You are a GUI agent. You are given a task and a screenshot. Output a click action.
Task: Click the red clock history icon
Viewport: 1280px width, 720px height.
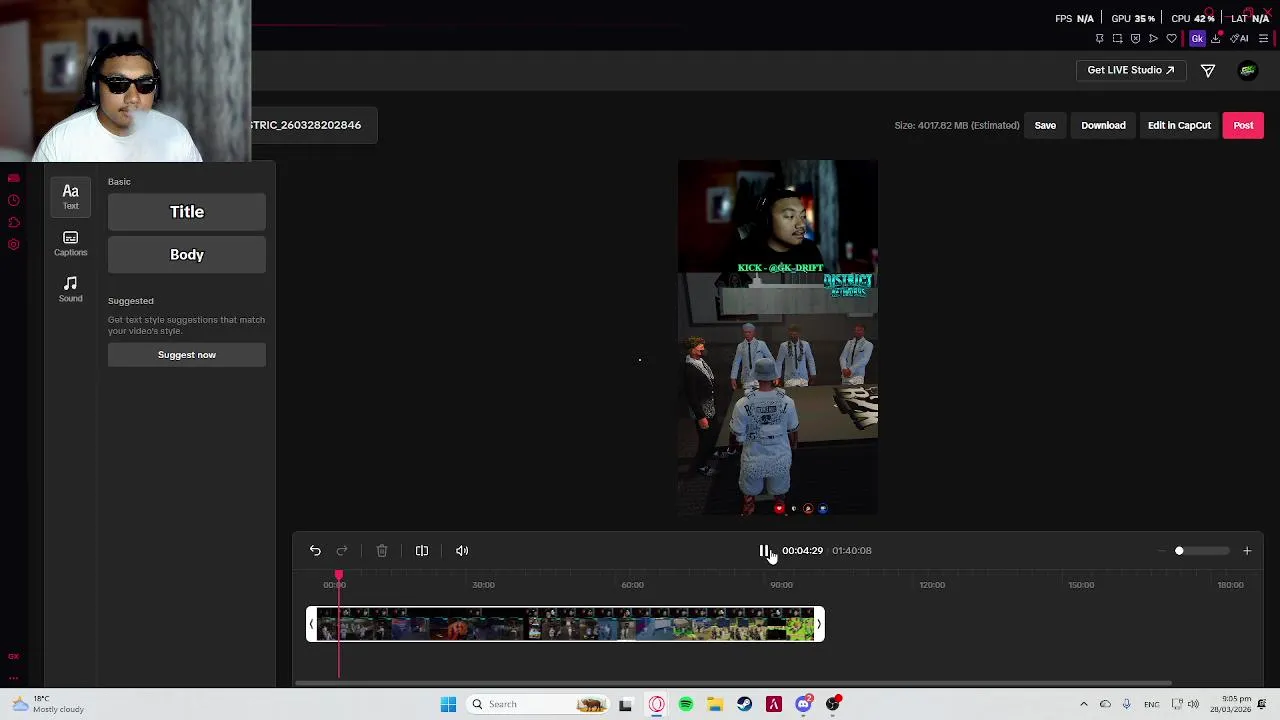coord(13,201)
